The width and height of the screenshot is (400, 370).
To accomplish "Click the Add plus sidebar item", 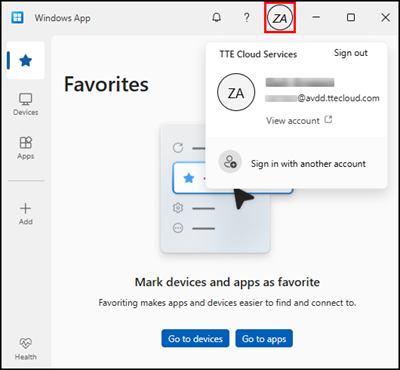I will point(26,214).
